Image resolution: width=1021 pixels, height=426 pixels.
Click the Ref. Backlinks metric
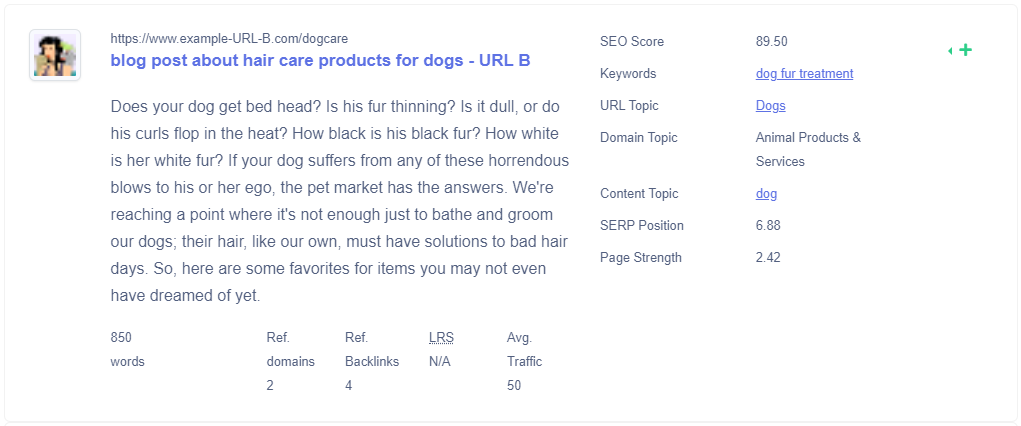pyautogui.click(x=372, y=362)
